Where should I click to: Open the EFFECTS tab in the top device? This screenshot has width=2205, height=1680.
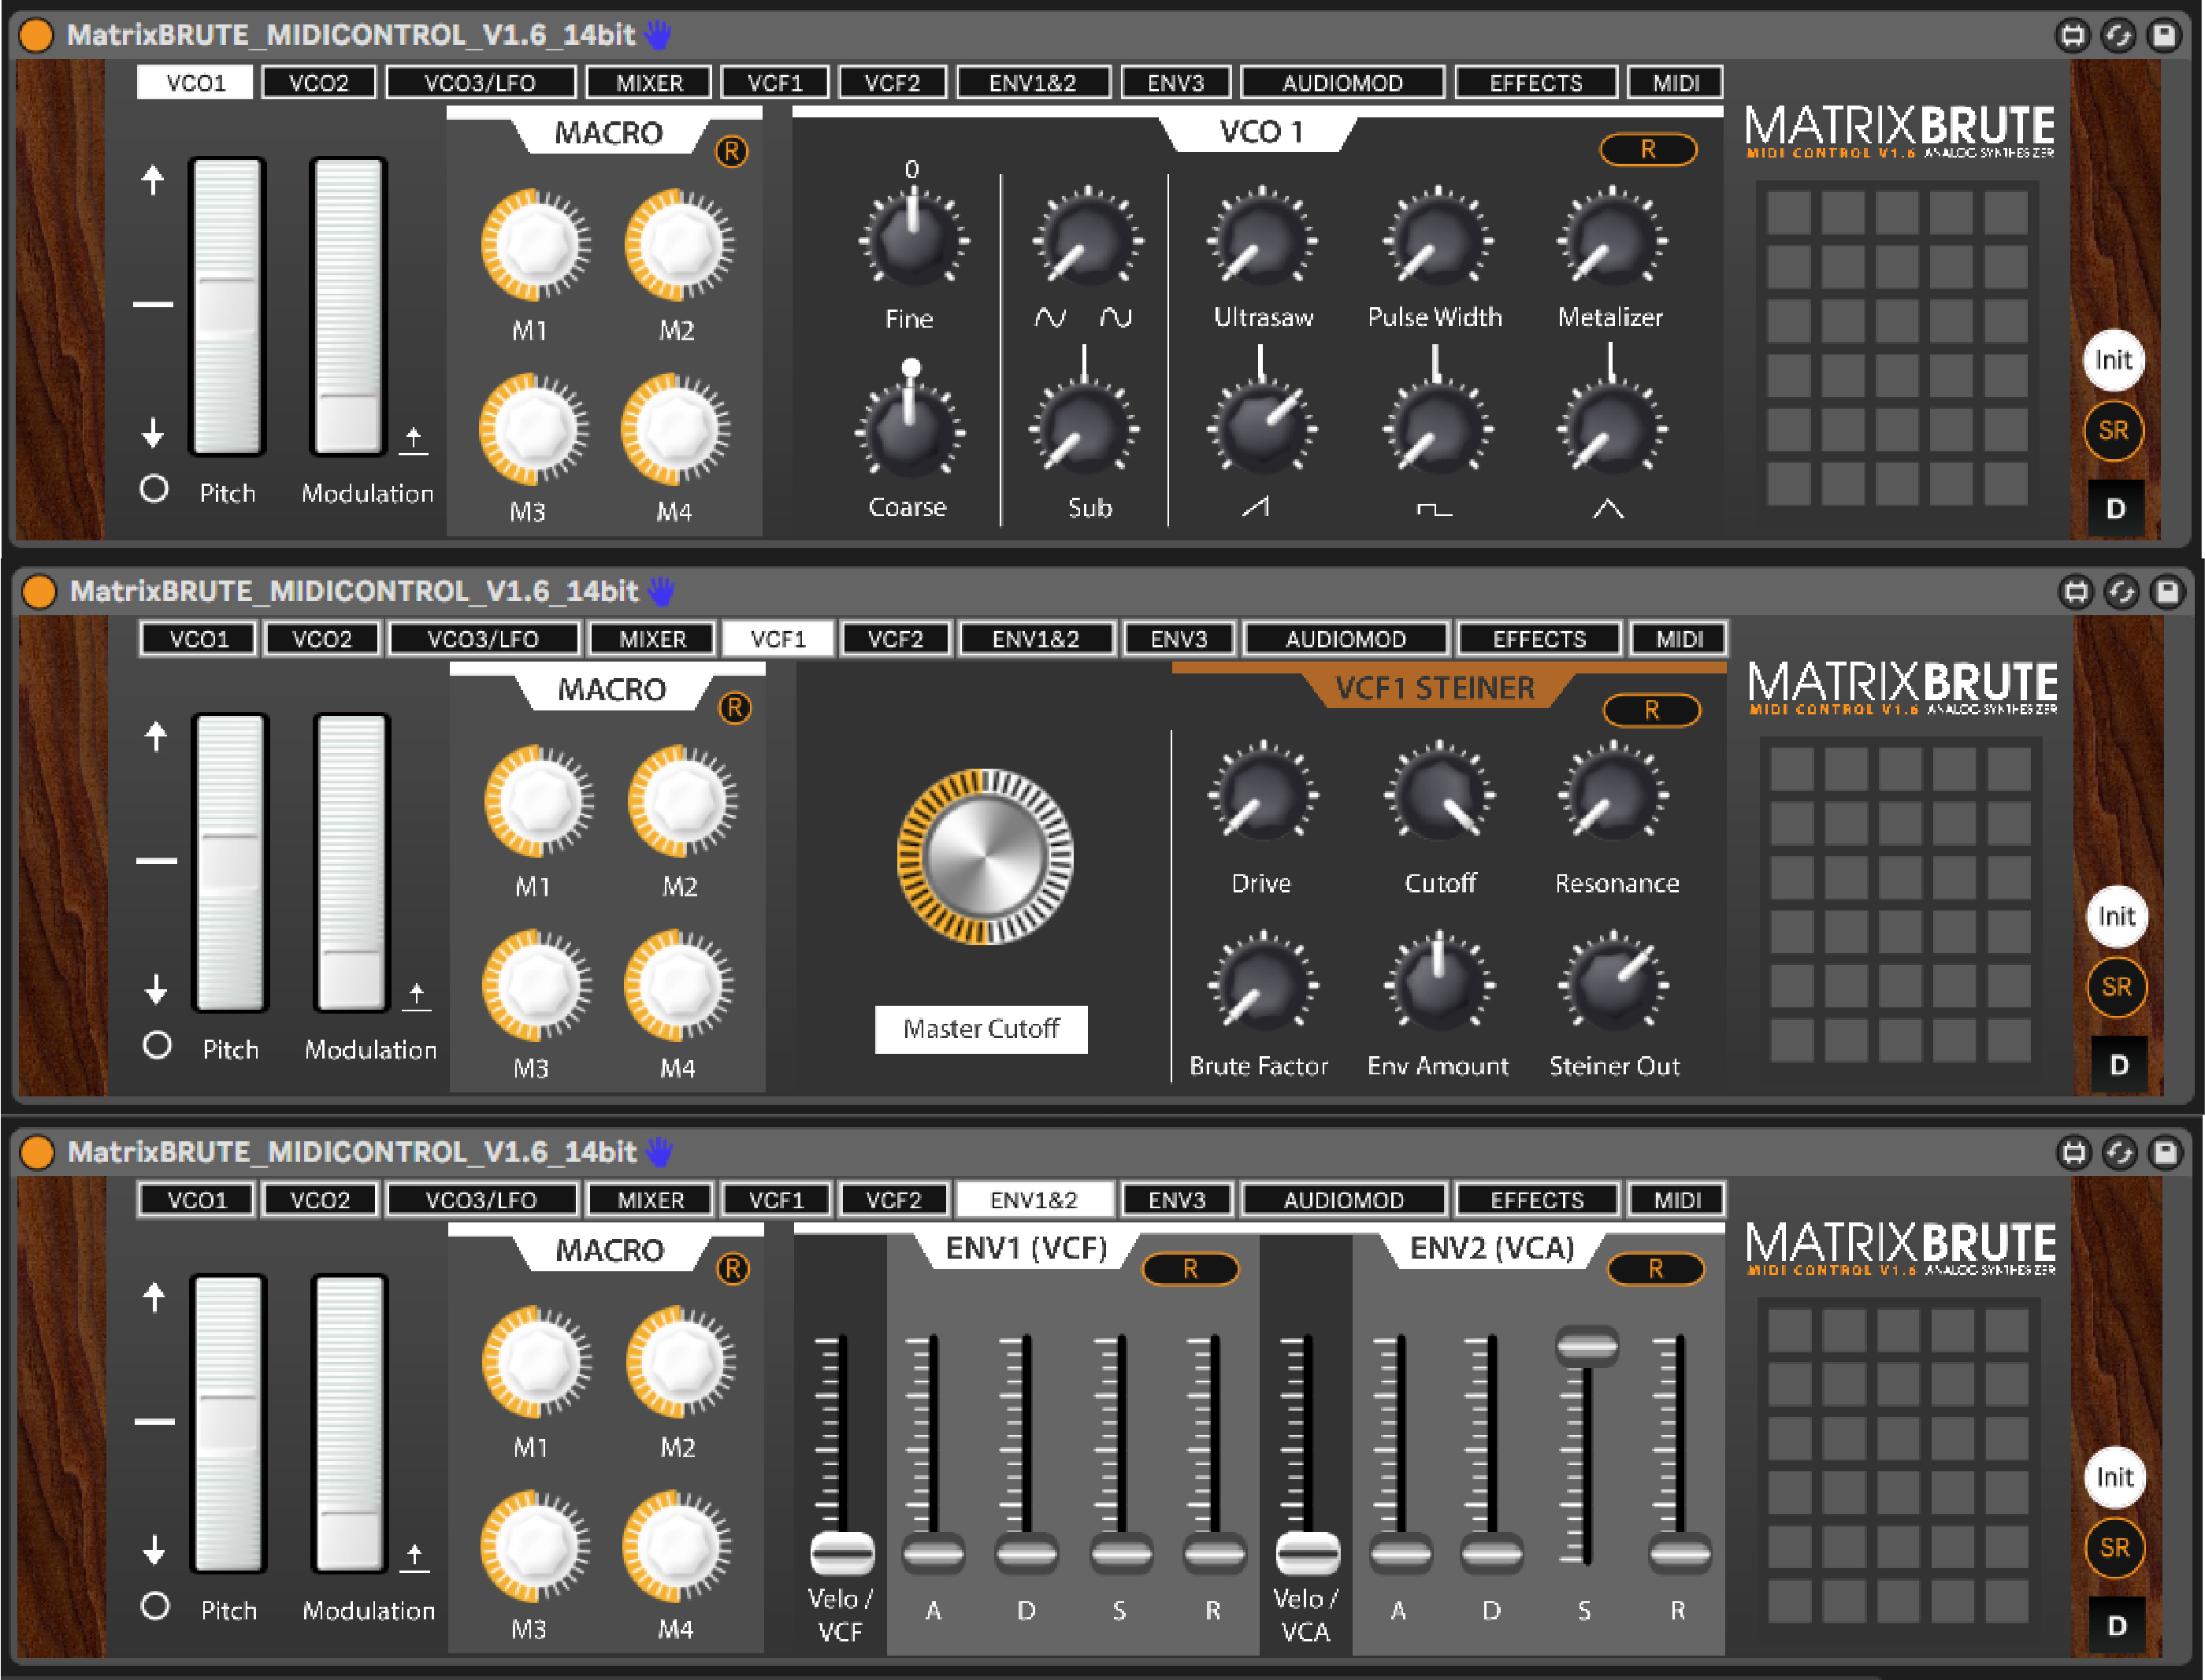1536,83
